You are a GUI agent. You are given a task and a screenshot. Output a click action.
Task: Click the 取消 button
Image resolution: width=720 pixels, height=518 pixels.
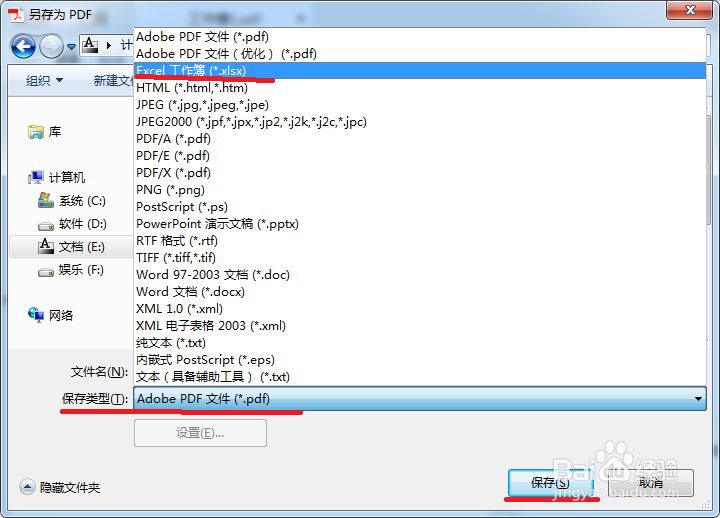651,483
